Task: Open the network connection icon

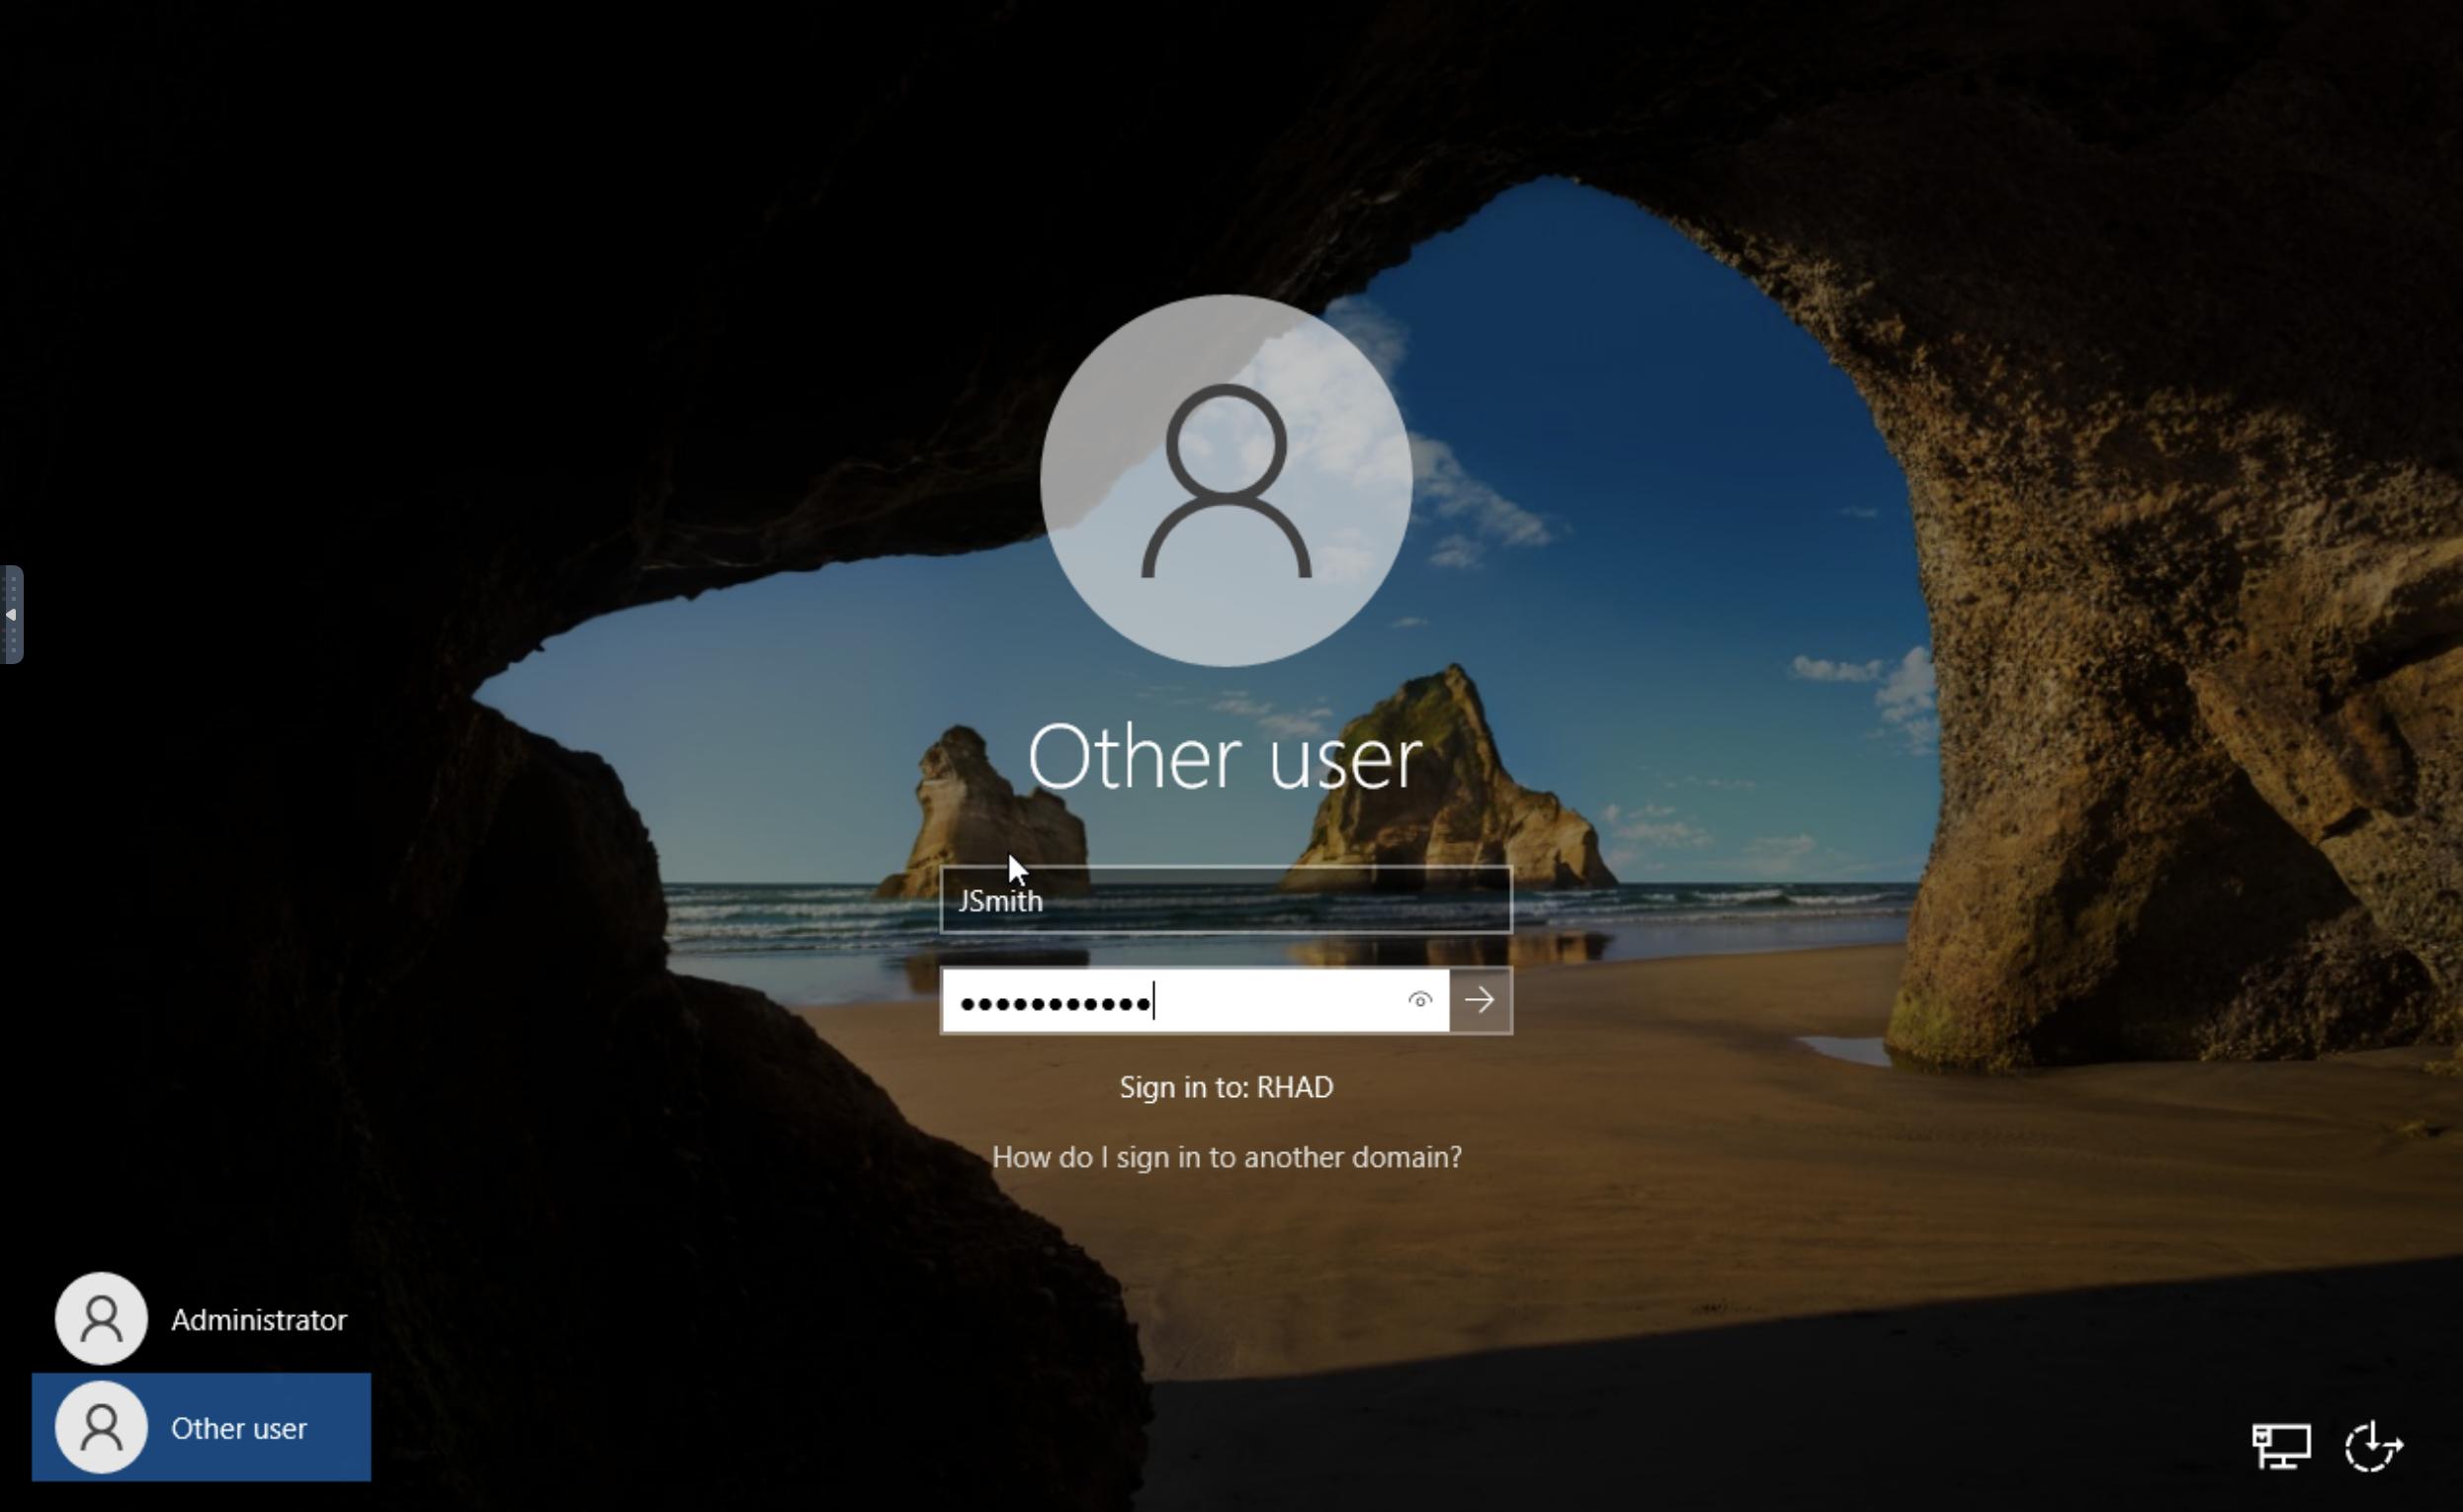Action: [2281, 1446]
